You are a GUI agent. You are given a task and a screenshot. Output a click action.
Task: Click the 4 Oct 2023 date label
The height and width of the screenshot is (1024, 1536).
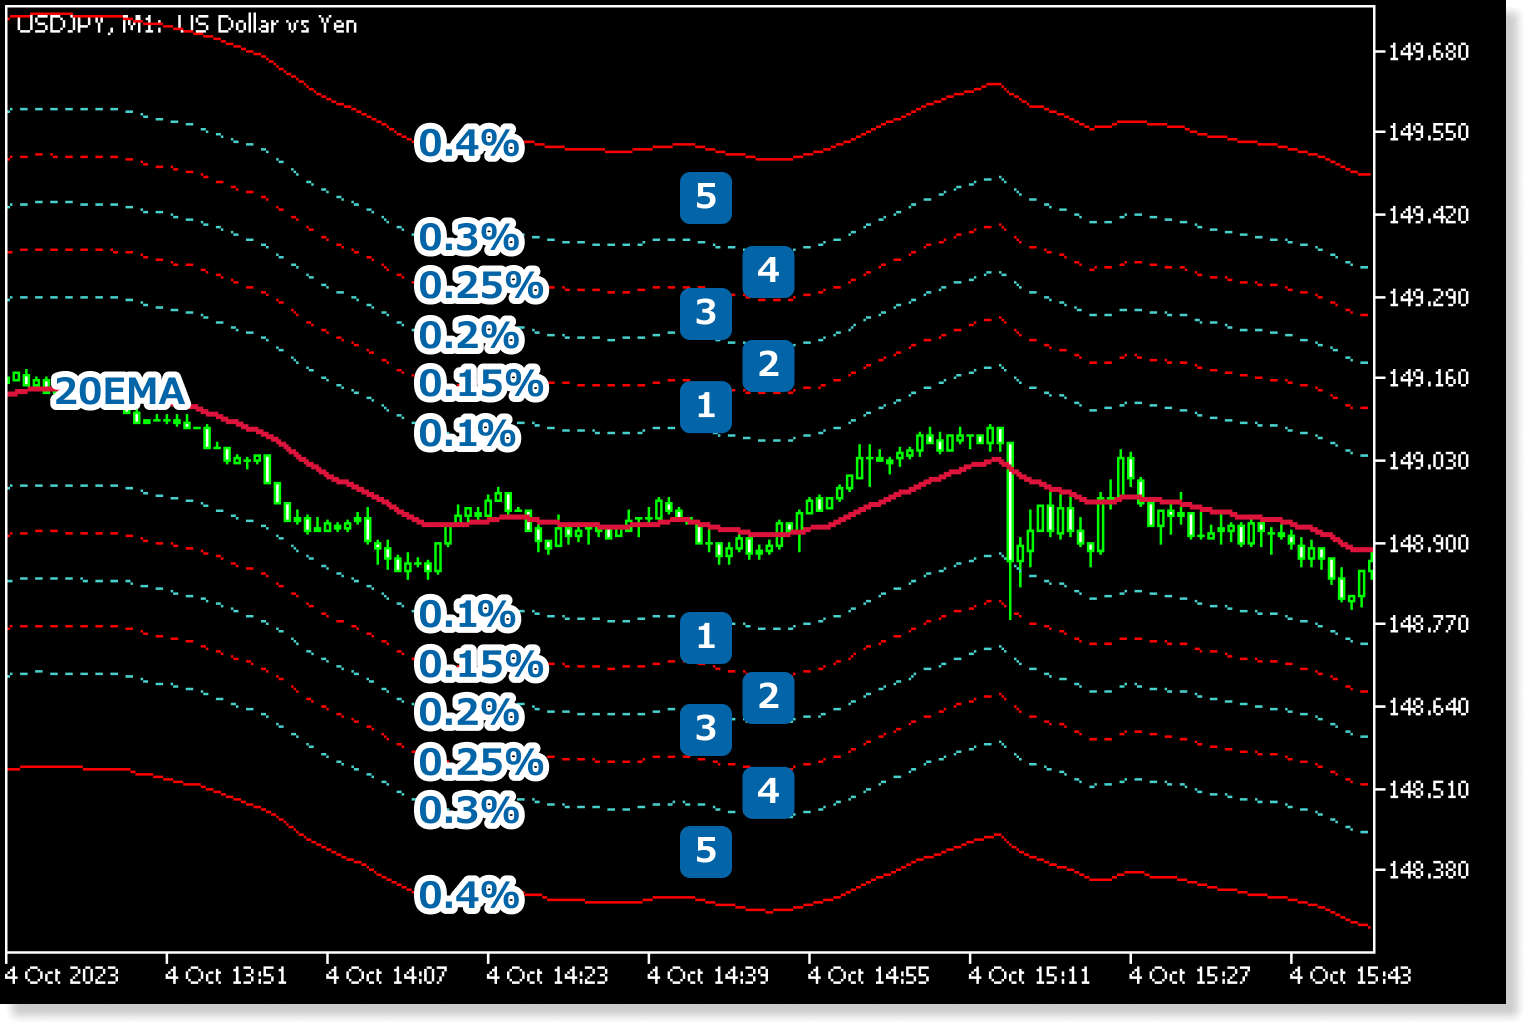tap(62, 975)
